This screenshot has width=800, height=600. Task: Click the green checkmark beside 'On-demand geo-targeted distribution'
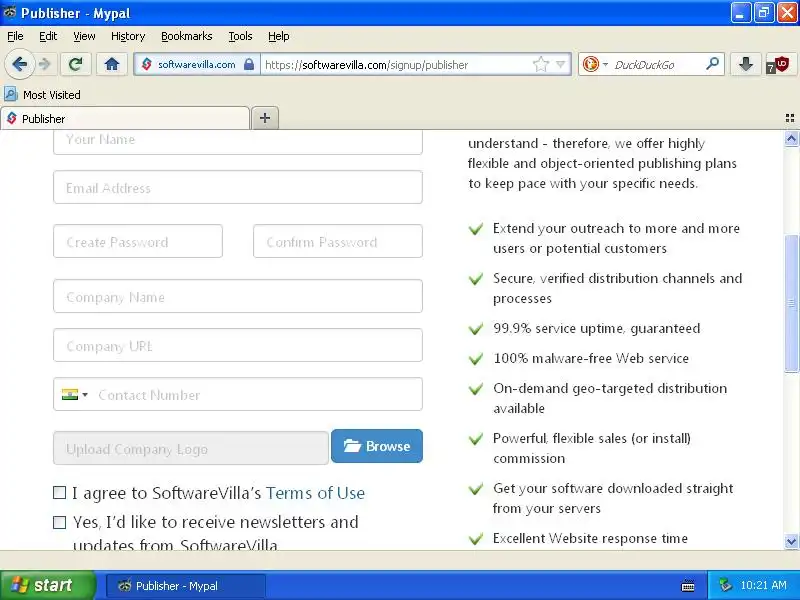point(476,389)
